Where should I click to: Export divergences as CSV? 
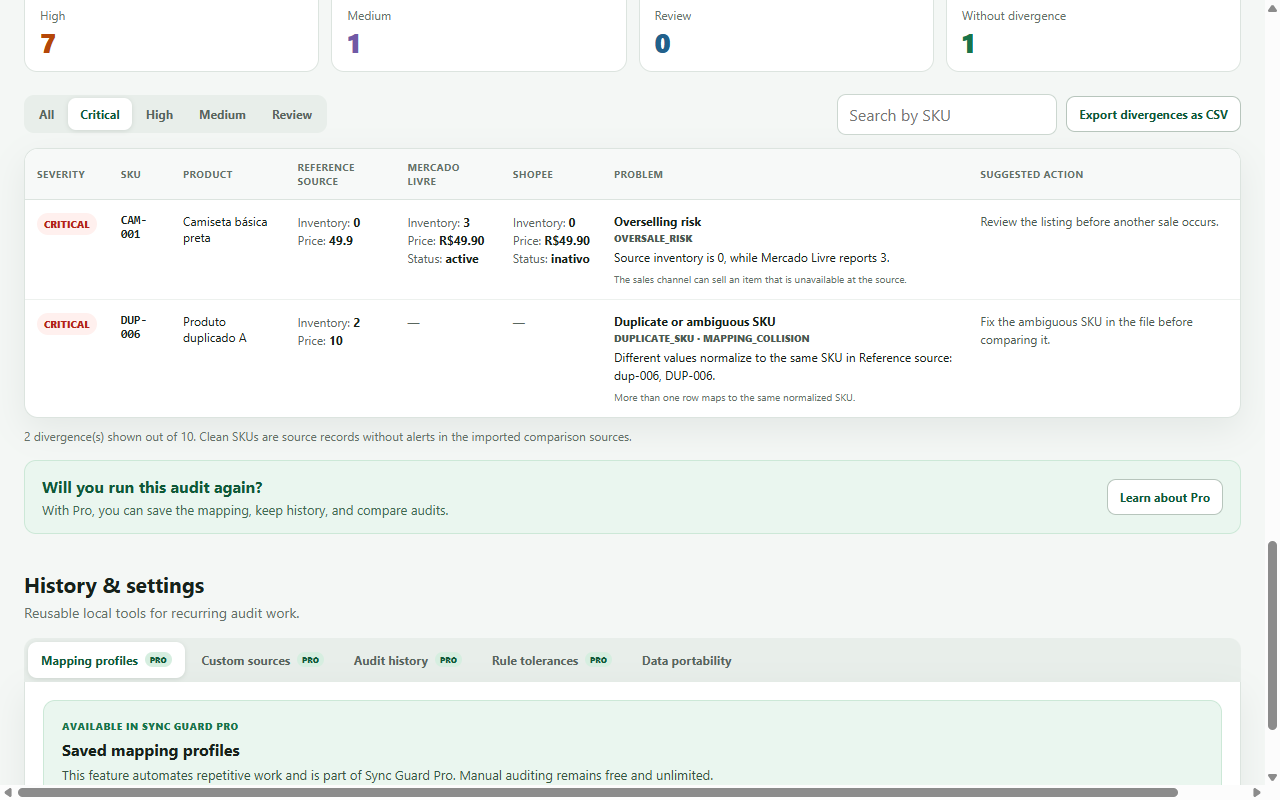pyautogui.click(x=1153, y=115)
